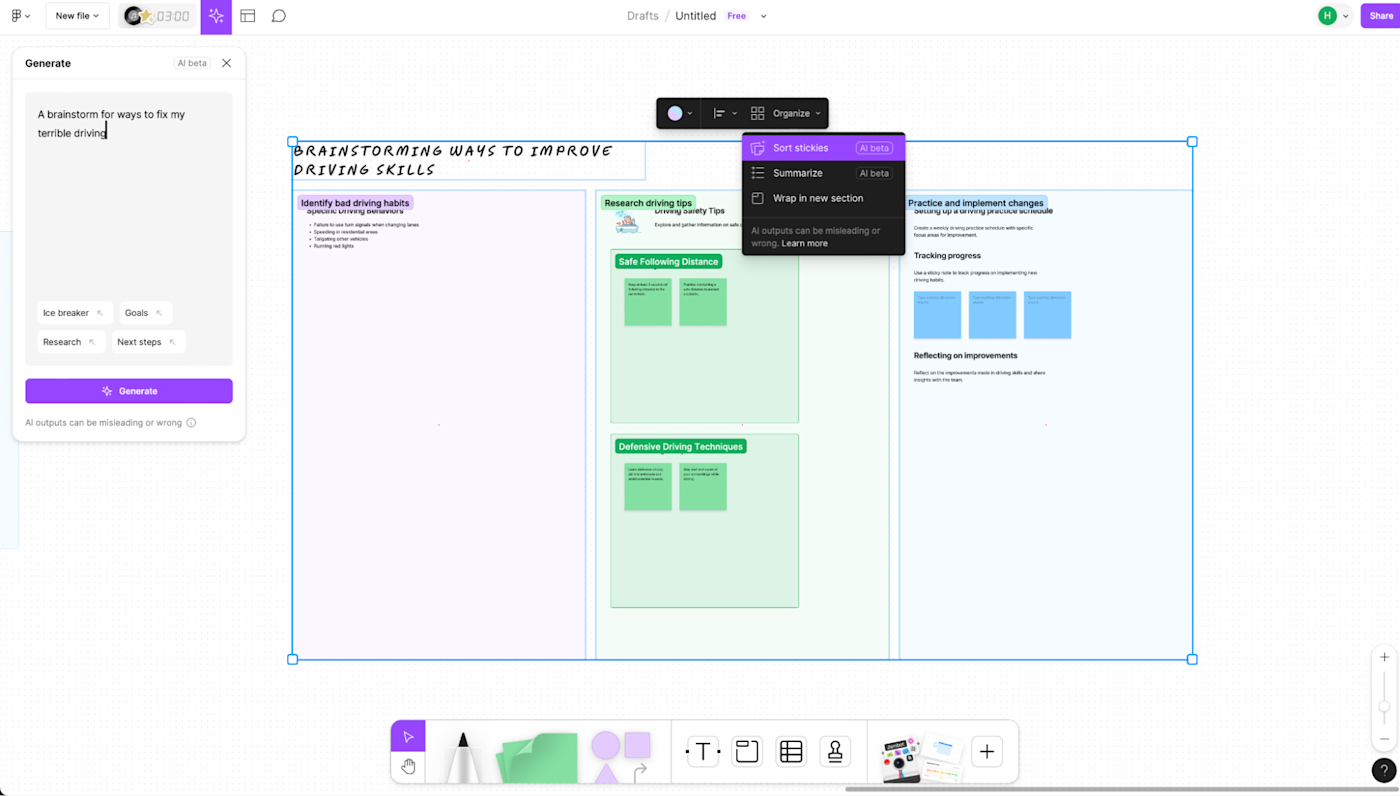This screenshot has height=796, width=1400.
Task: Click the green H user avatar
Action: click(1327, 16)
